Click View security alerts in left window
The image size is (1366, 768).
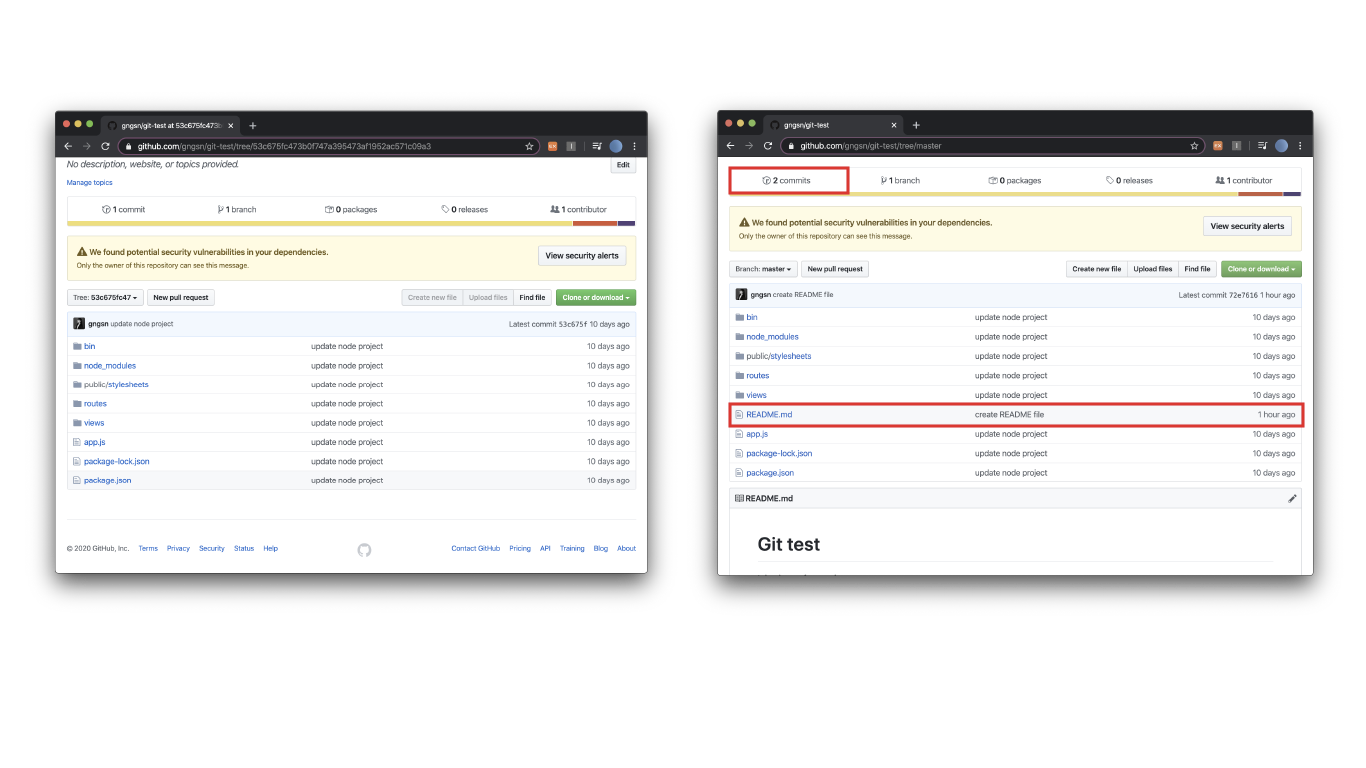click(x=582, y=256)
